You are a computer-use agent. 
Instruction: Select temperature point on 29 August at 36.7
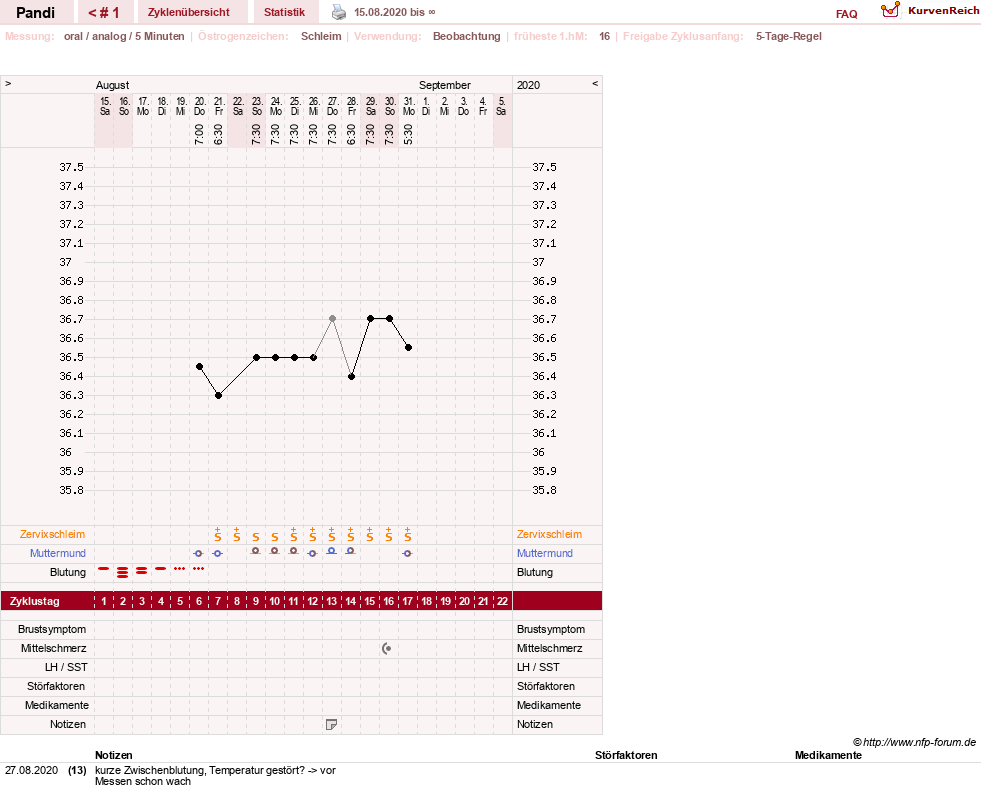pyautogui.click(x=370, y=319)
